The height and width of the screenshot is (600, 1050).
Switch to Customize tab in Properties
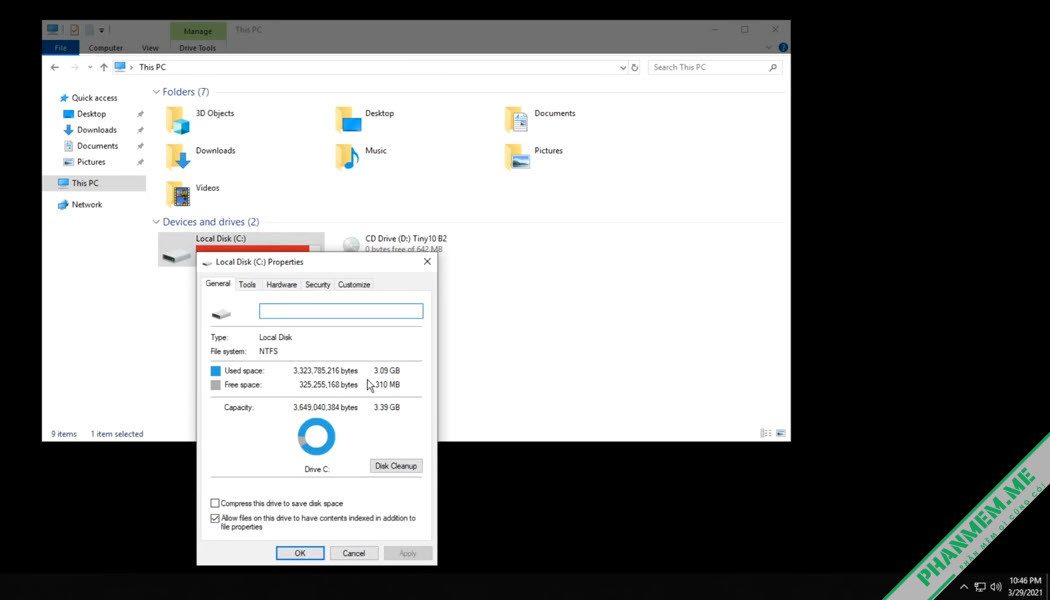[x=354, y=285]
